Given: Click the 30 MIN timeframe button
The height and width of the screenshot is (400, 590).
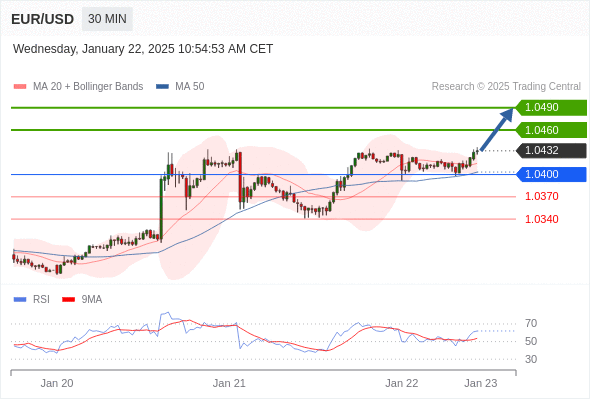Looking at the screenshot, I should [x=107, y=19].
